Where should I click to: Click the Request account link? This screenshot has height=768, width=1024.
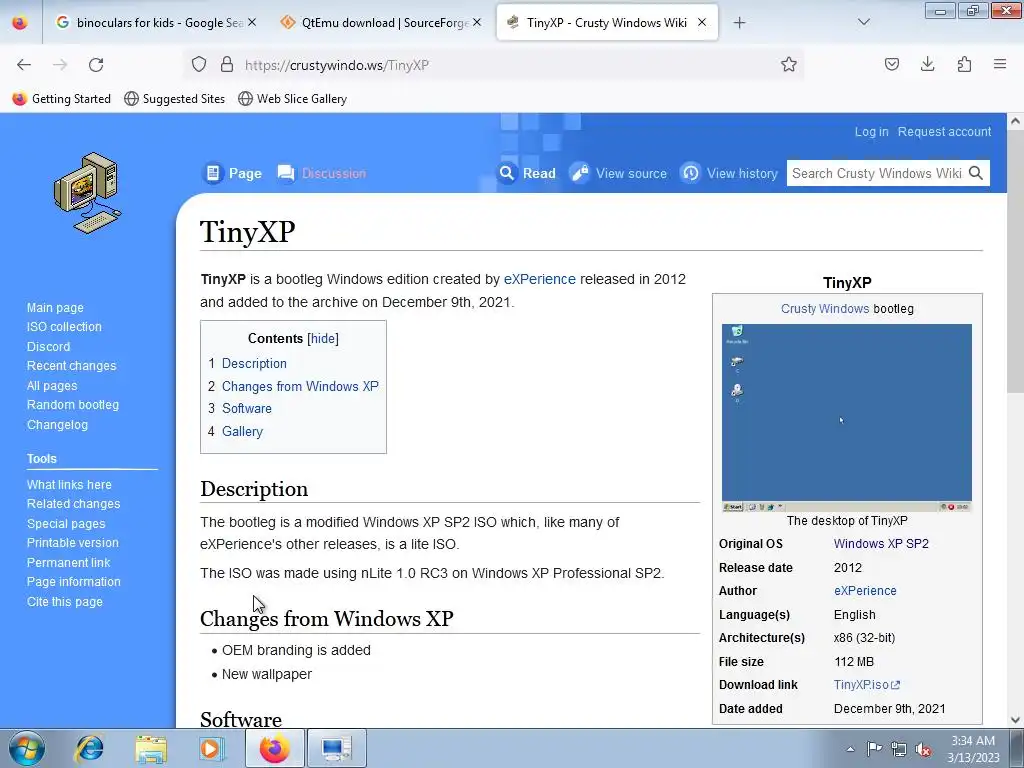point(944,132)
